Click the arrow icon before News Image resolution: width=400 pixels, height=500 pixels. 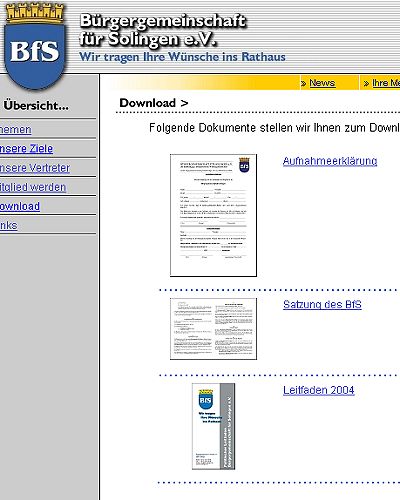[x=304, y=83]
